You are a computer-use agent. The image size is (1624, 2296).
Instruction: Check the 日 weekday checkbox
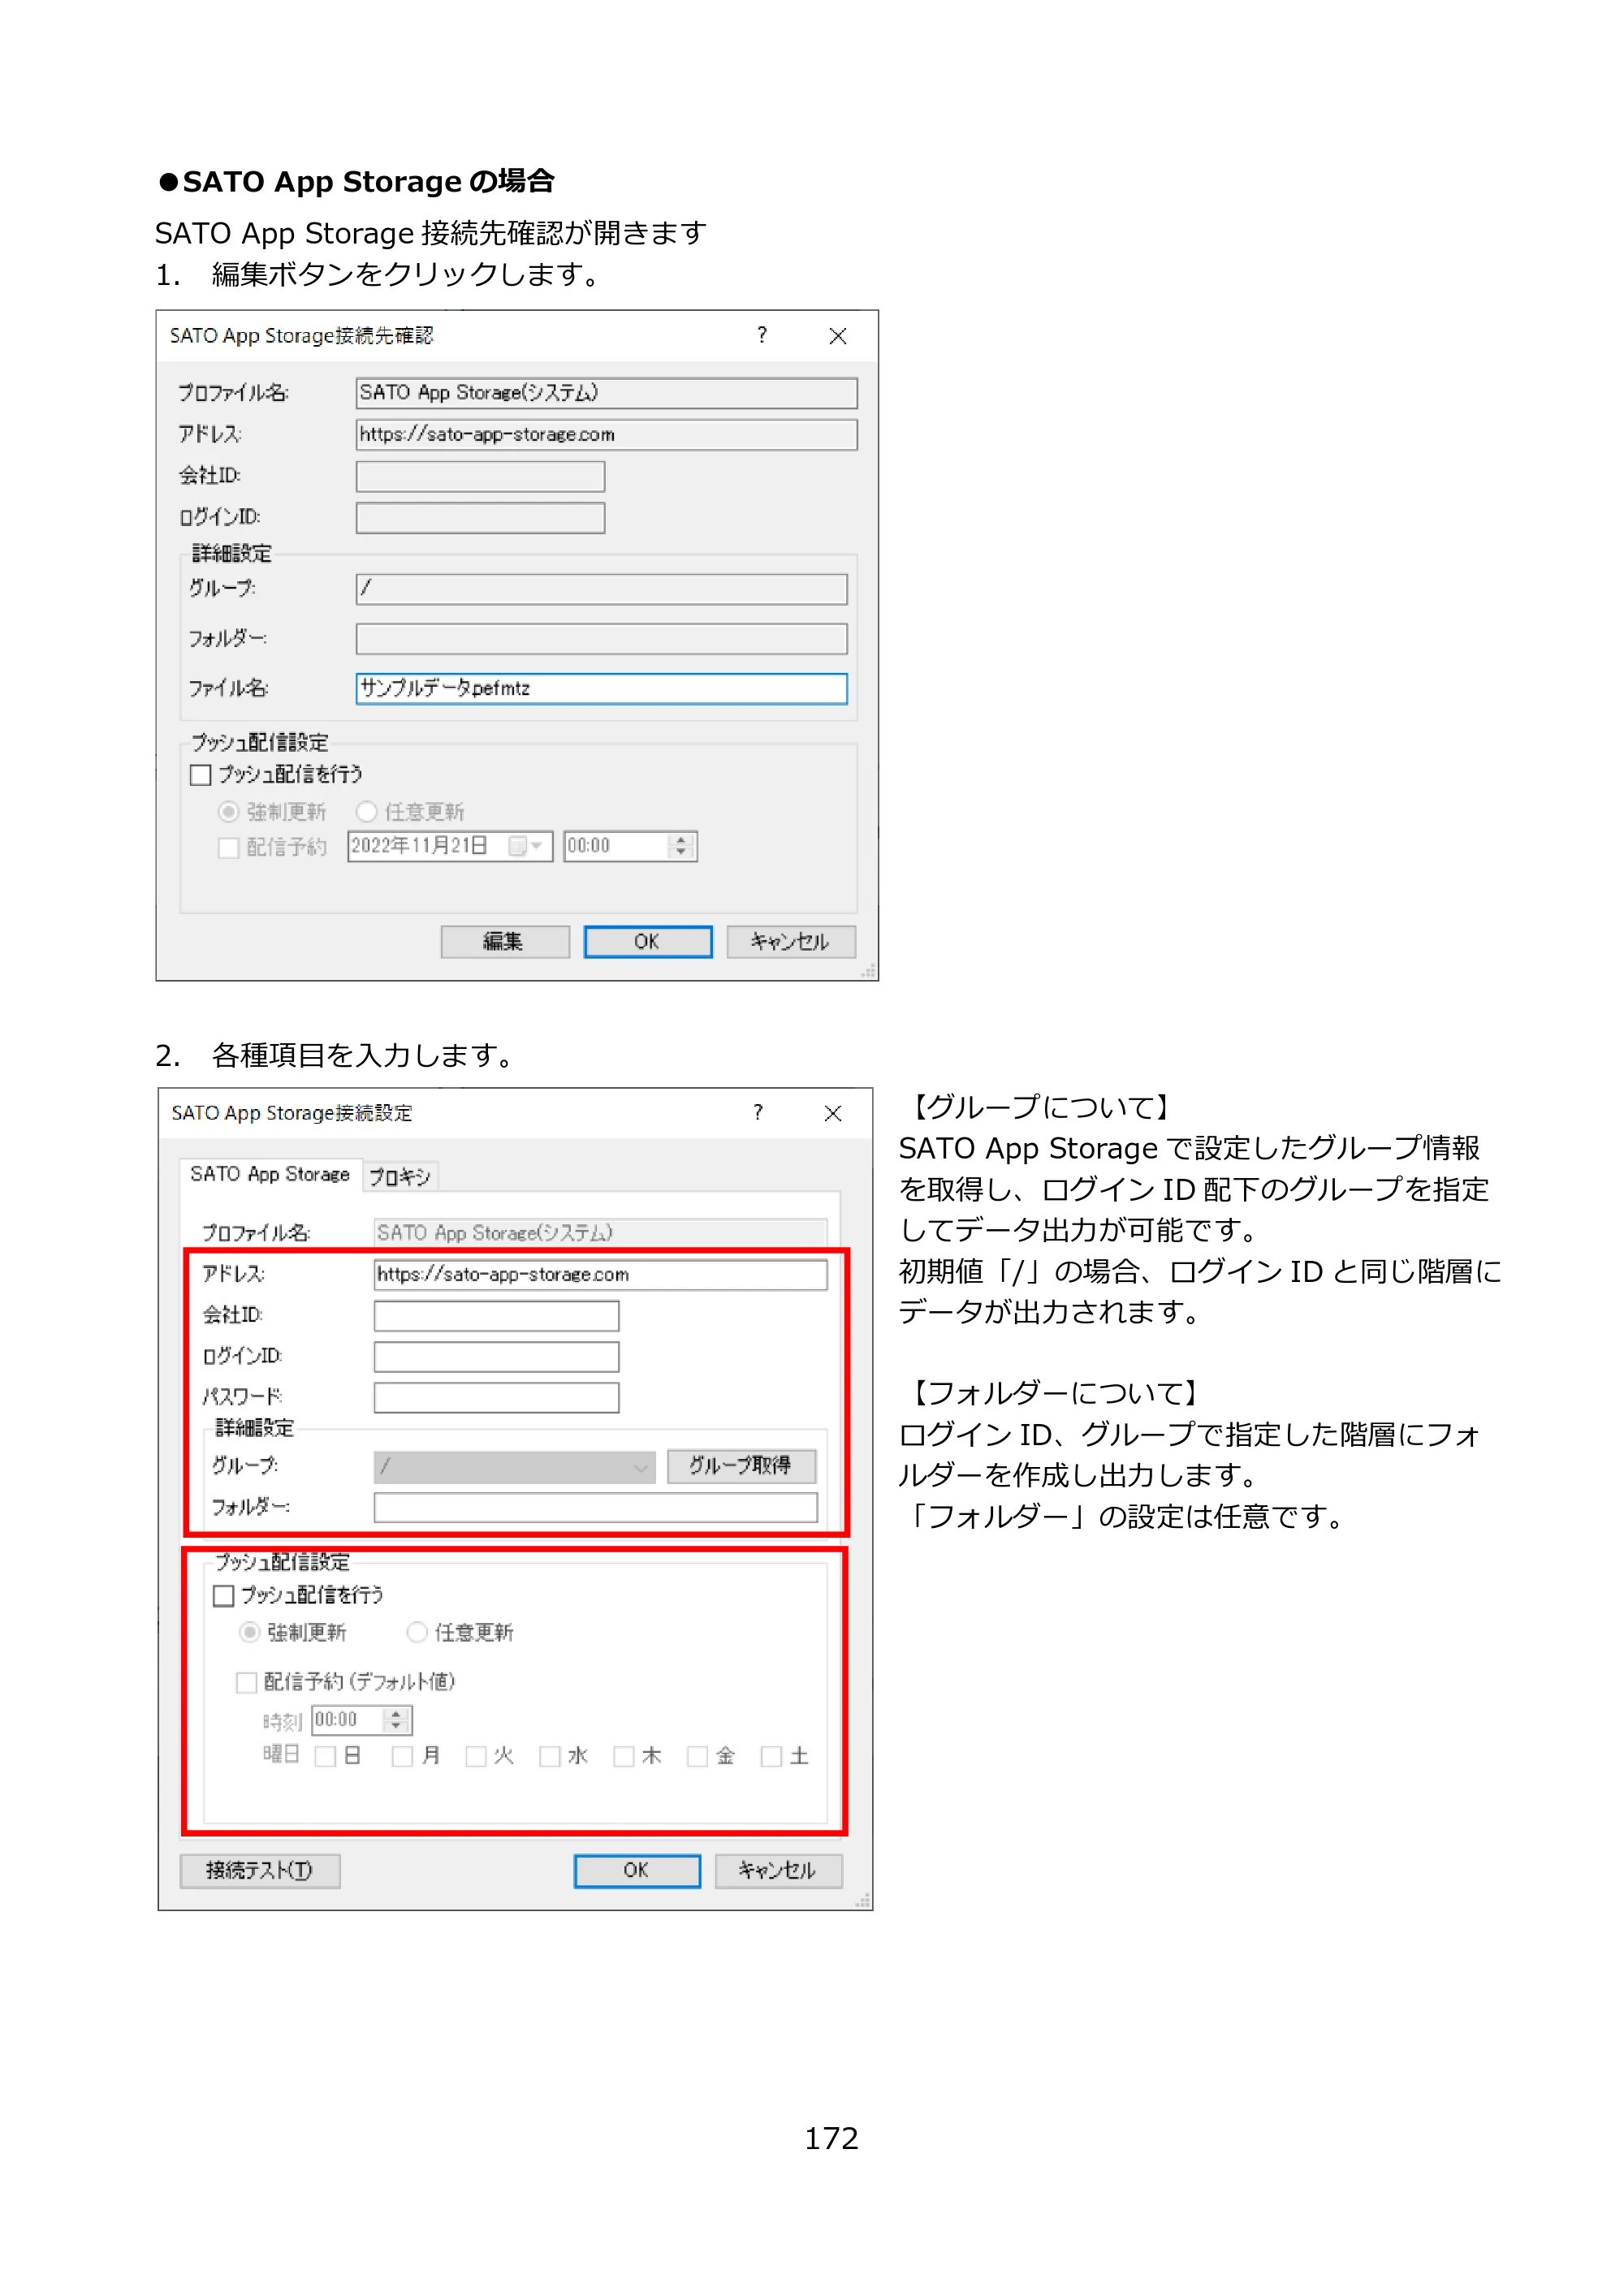coord(325,1757)
